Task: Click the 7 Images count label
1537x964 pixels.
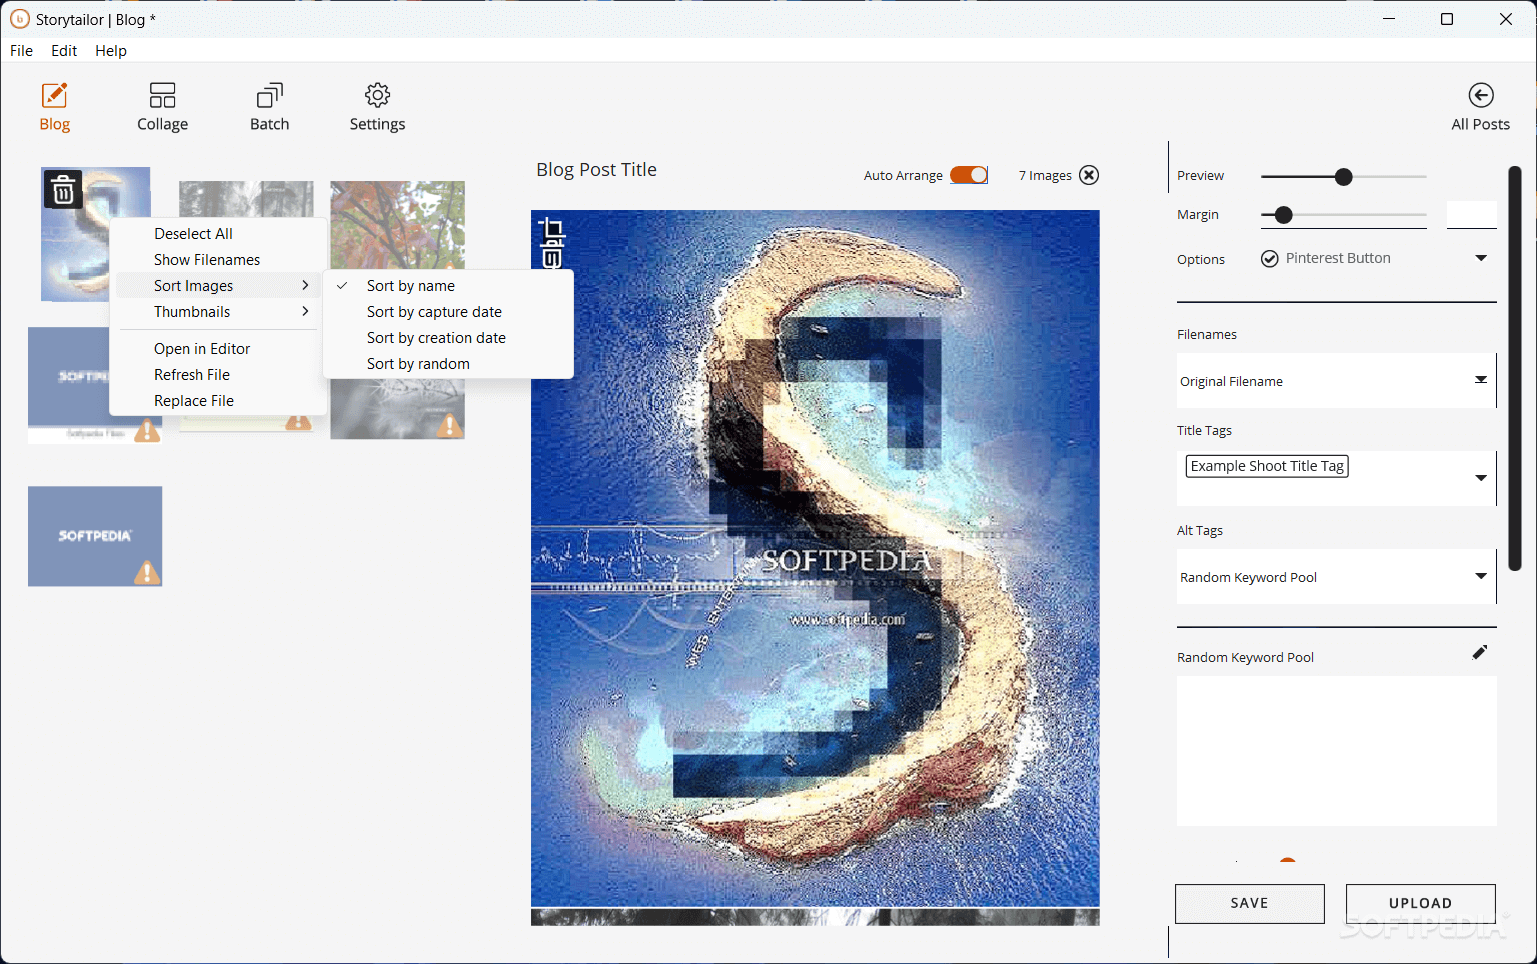Action: [x=1045, y=175]
